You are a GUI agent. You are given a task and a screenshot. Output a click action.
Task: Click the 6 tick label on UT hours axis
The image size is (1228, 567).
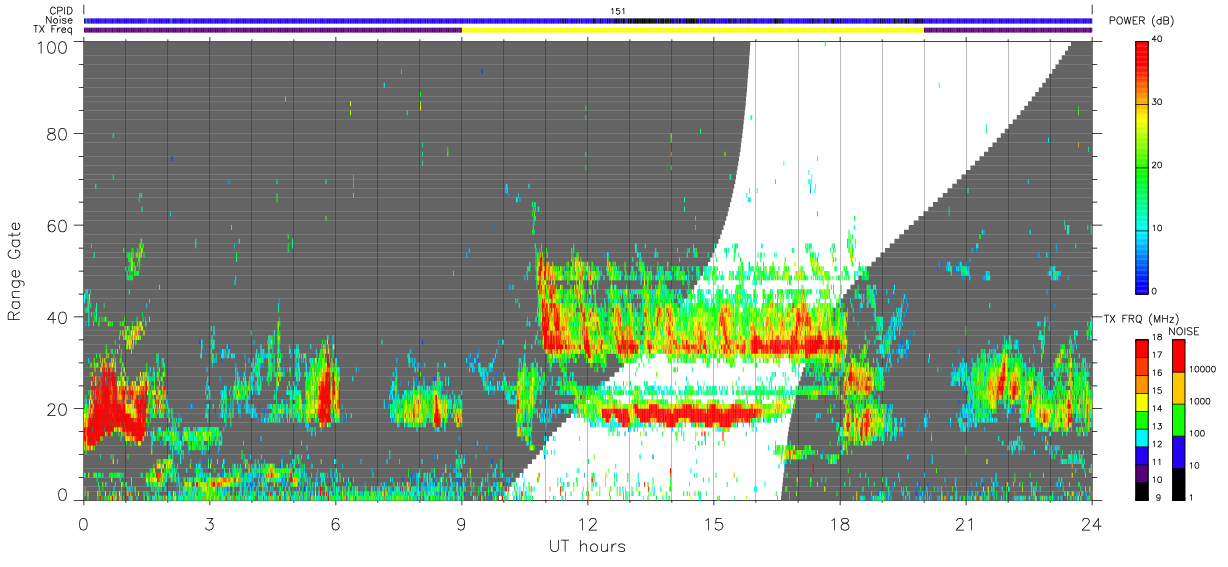click(335, 524)
